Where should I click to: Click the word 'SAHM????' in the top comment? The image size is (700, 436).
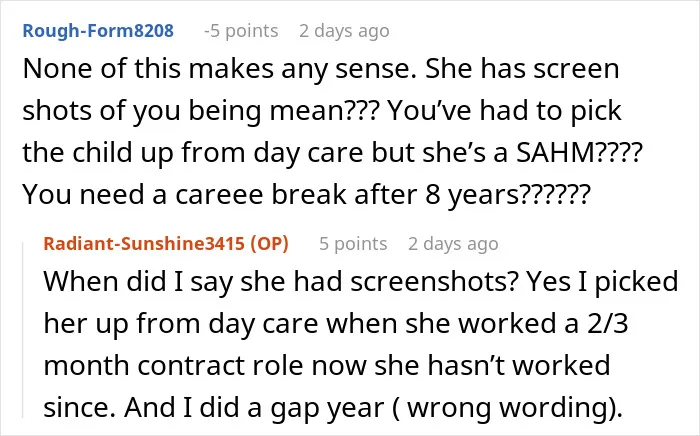tap(579, 153)
